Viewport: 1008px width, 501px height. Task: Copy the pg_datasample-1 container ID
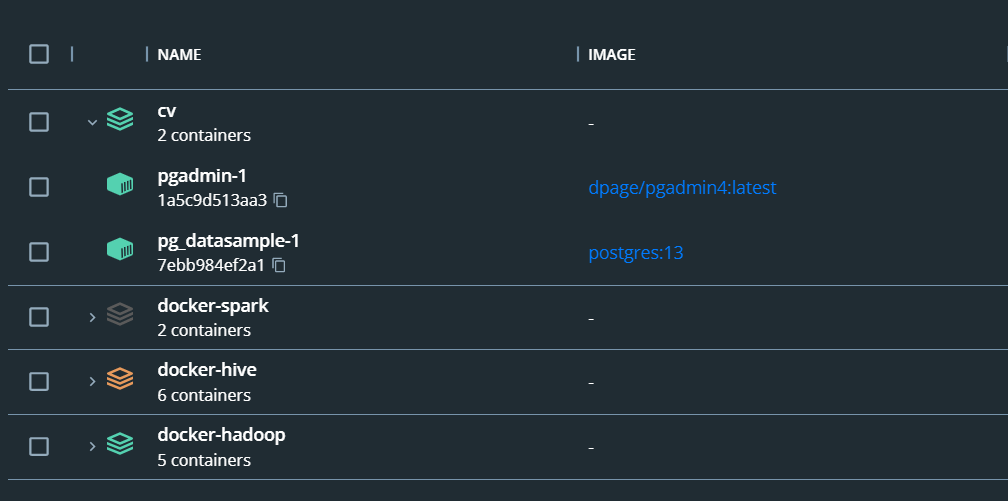[278, 265]
